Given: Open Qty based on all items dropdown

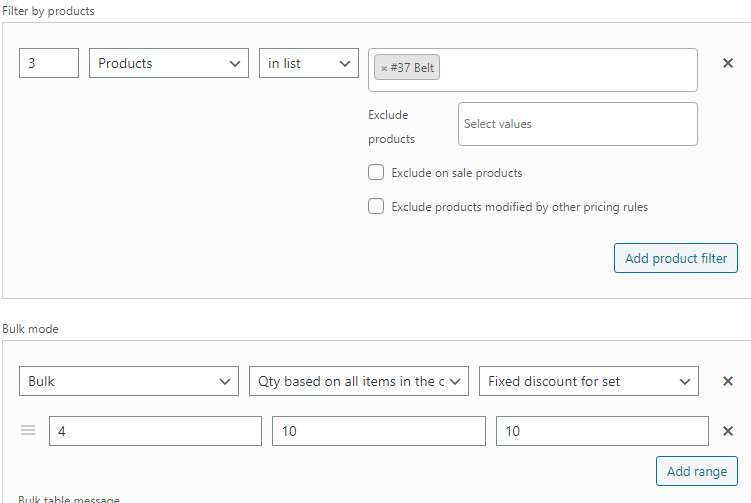Looking at the screenshot, I should pos(359,381).
